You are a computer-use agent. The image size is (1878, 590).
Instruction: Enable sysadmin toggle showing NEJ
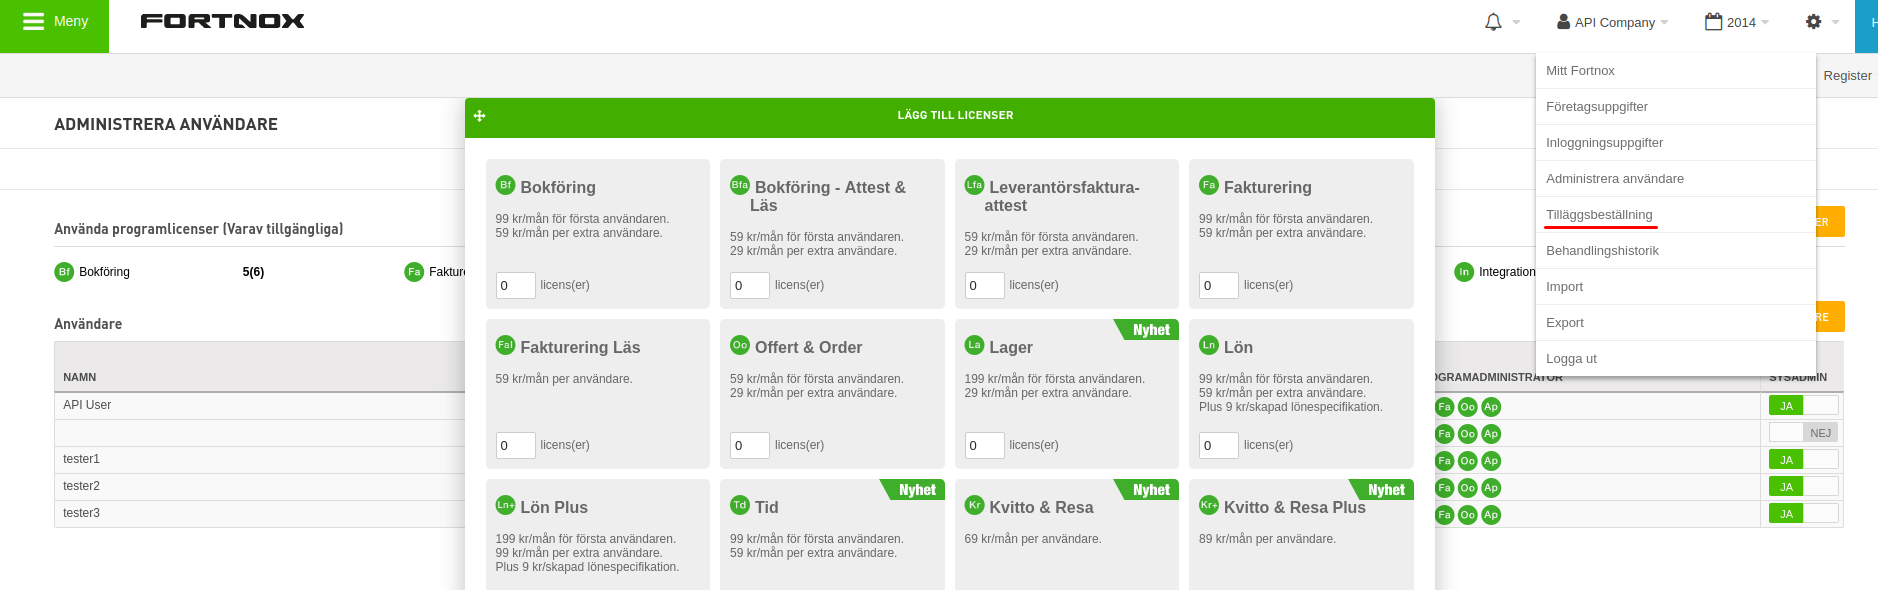pos(1803,433)
